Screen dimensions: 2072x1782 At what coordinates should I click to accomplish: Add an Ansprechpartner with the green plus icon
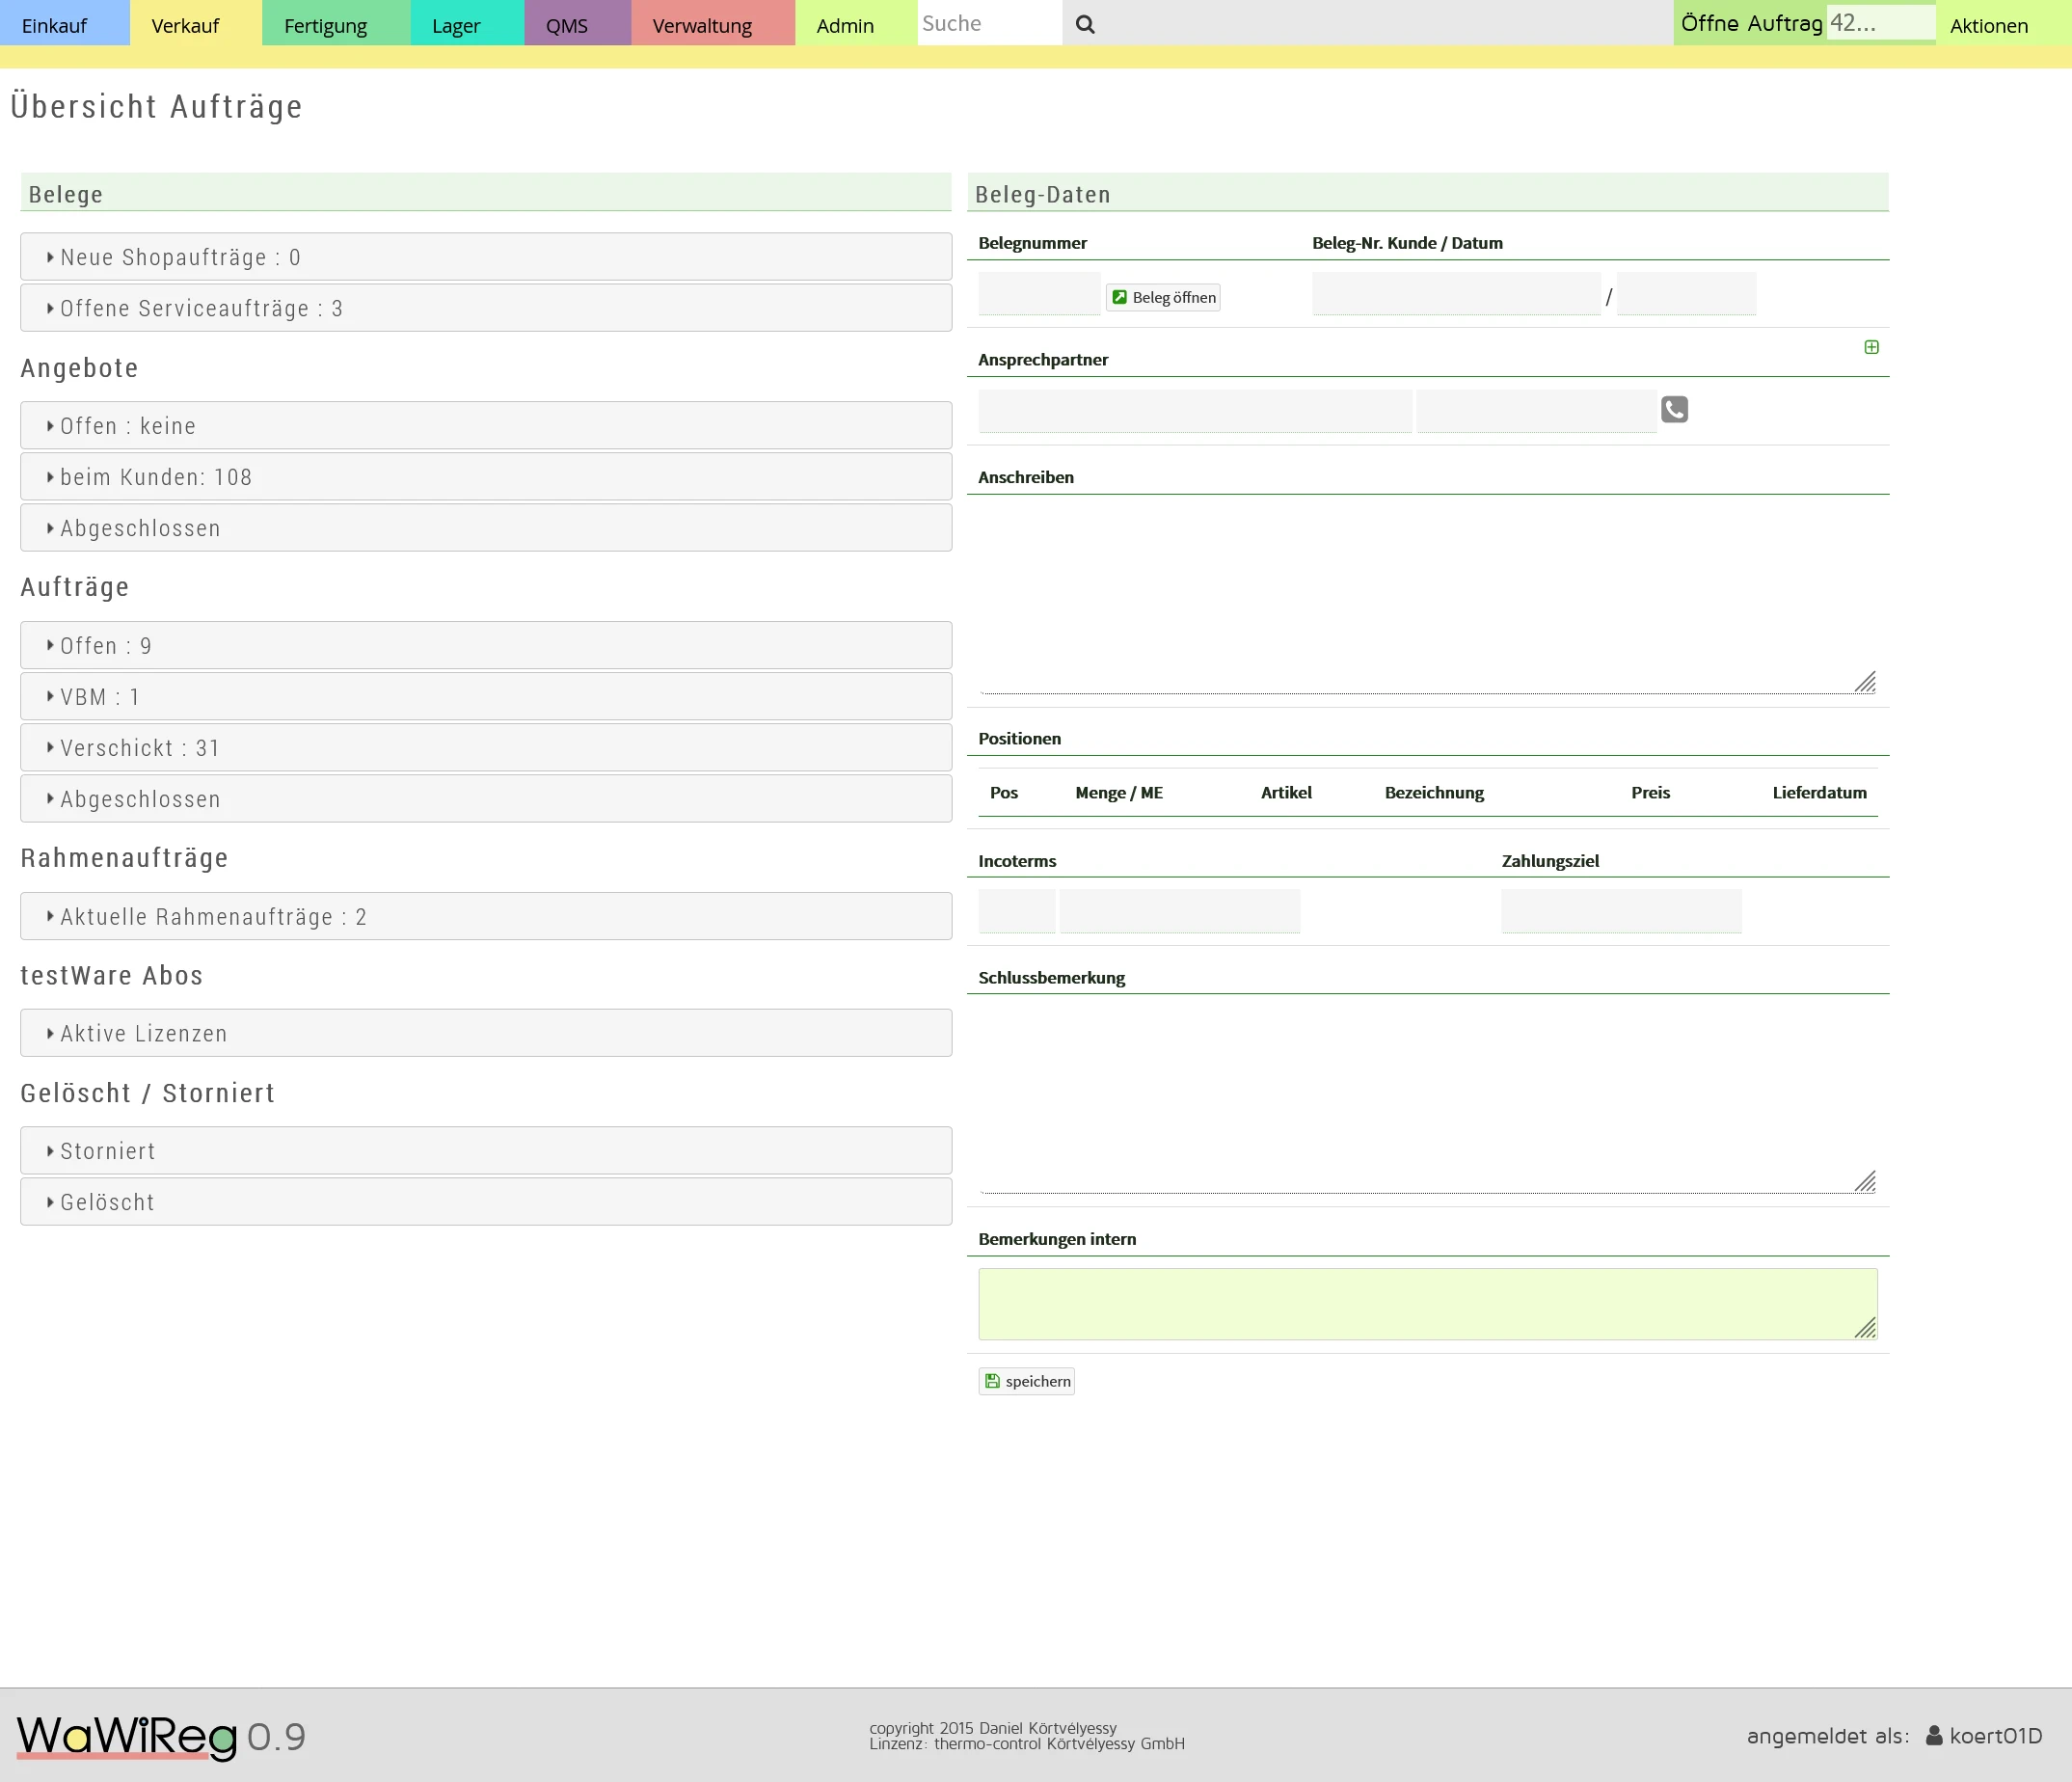(1872, 346)
